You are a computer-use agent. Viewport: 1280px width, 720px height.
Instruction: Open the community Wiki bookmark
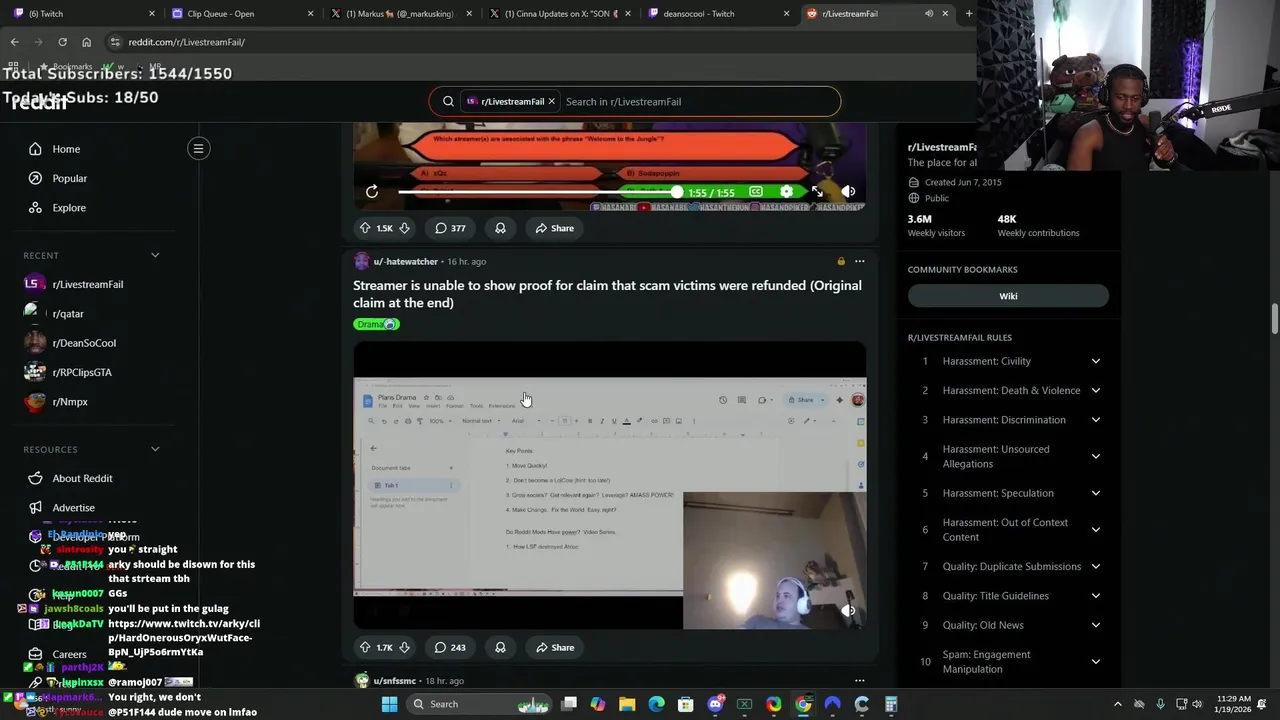click(x=1008, y=296)
